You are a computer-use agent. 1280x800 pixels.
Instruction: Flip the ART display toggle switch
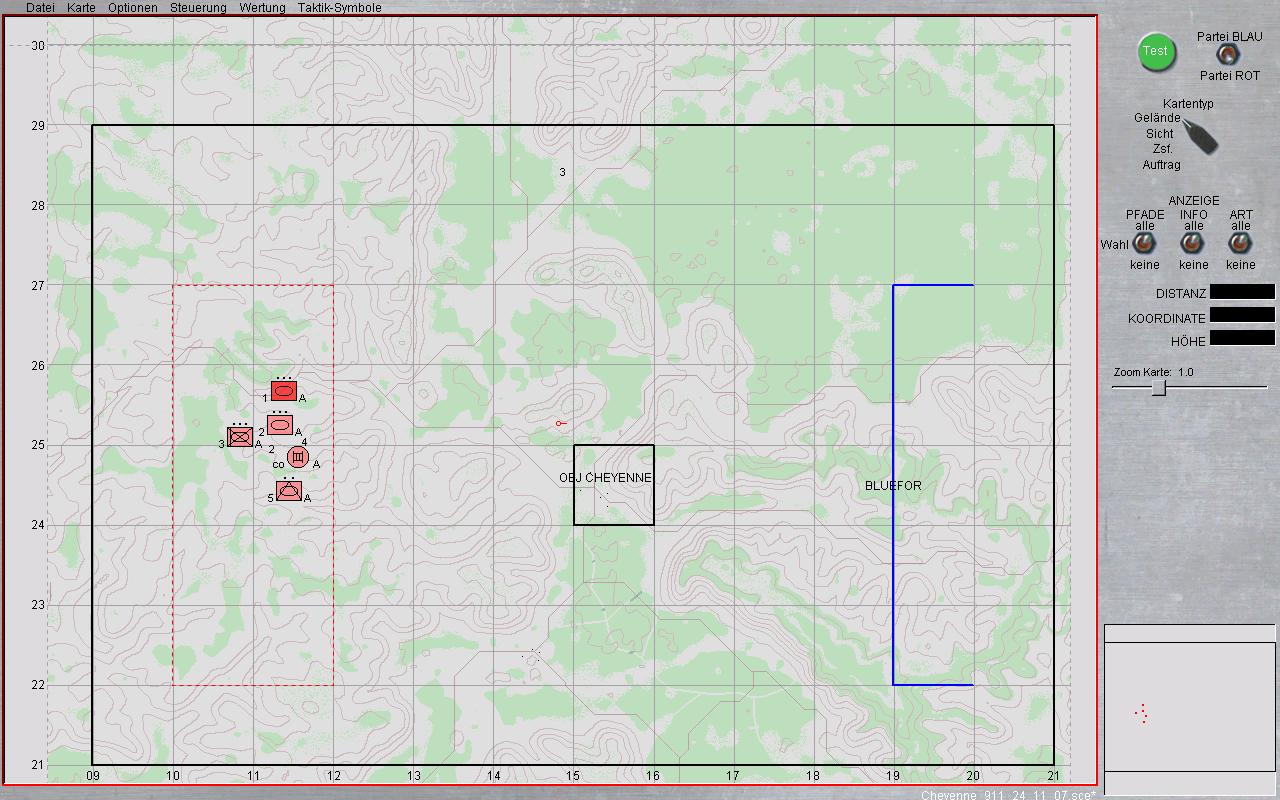point(1241,243)
